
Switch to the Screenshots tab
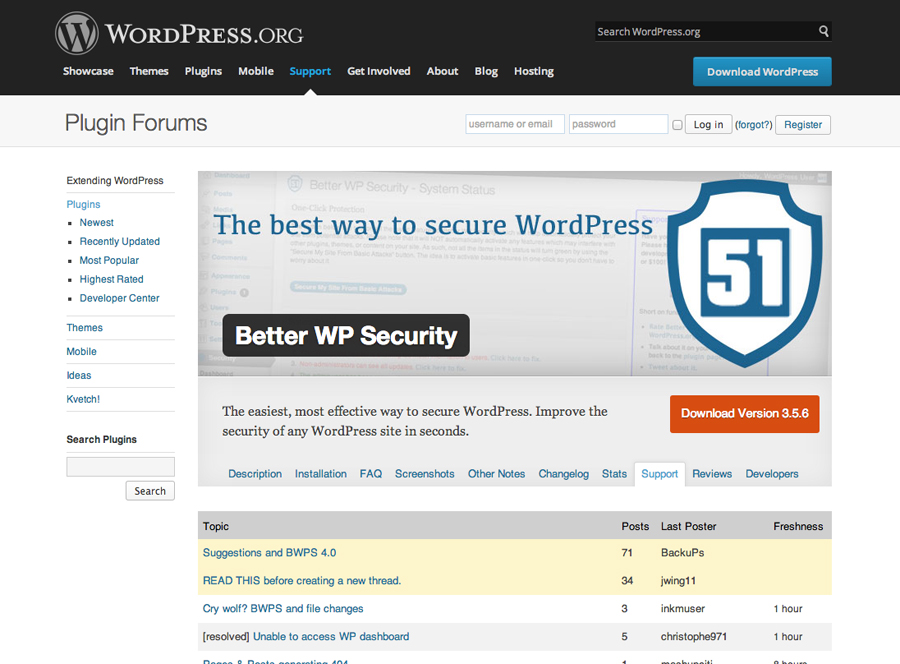tap(425, 474)
